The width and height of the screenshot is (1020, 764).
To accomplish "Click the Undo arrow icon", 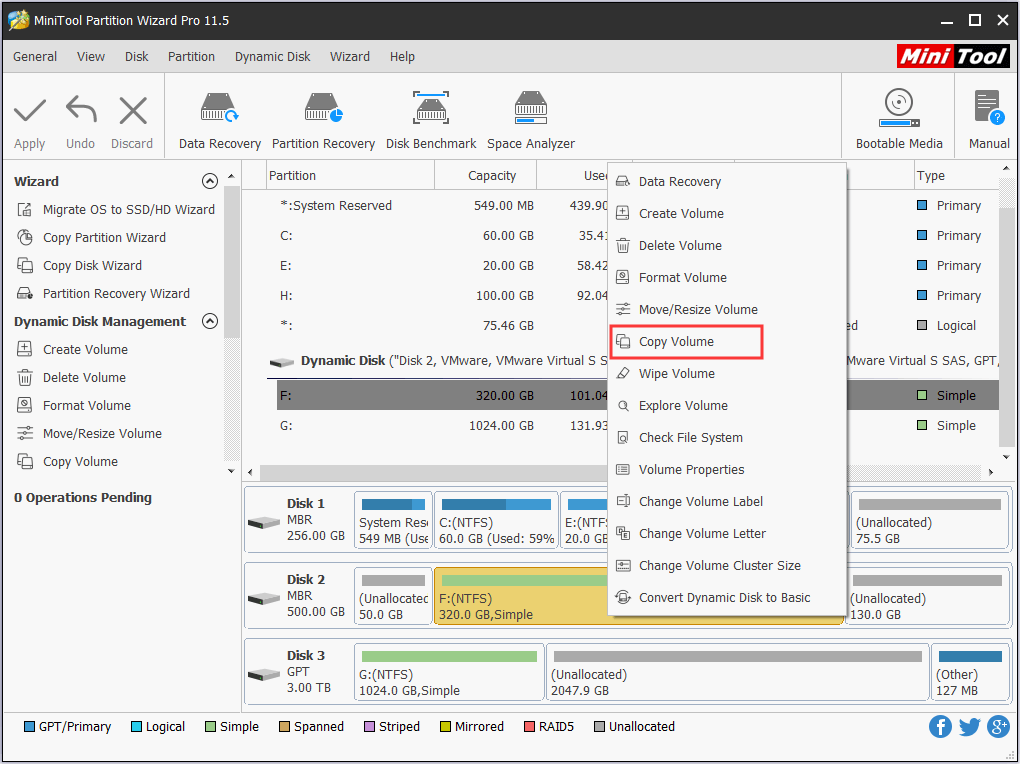I will 81,109.
